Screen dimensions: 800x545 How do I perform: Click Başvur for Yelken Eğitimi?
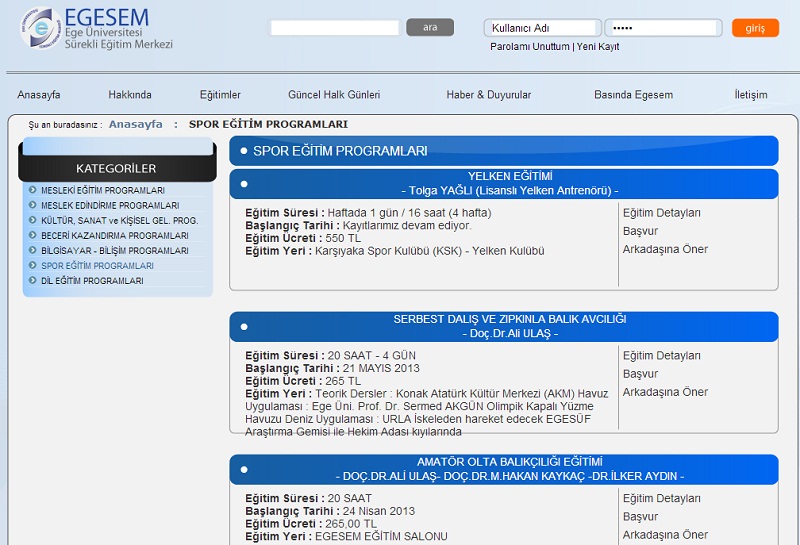point(640,231)
